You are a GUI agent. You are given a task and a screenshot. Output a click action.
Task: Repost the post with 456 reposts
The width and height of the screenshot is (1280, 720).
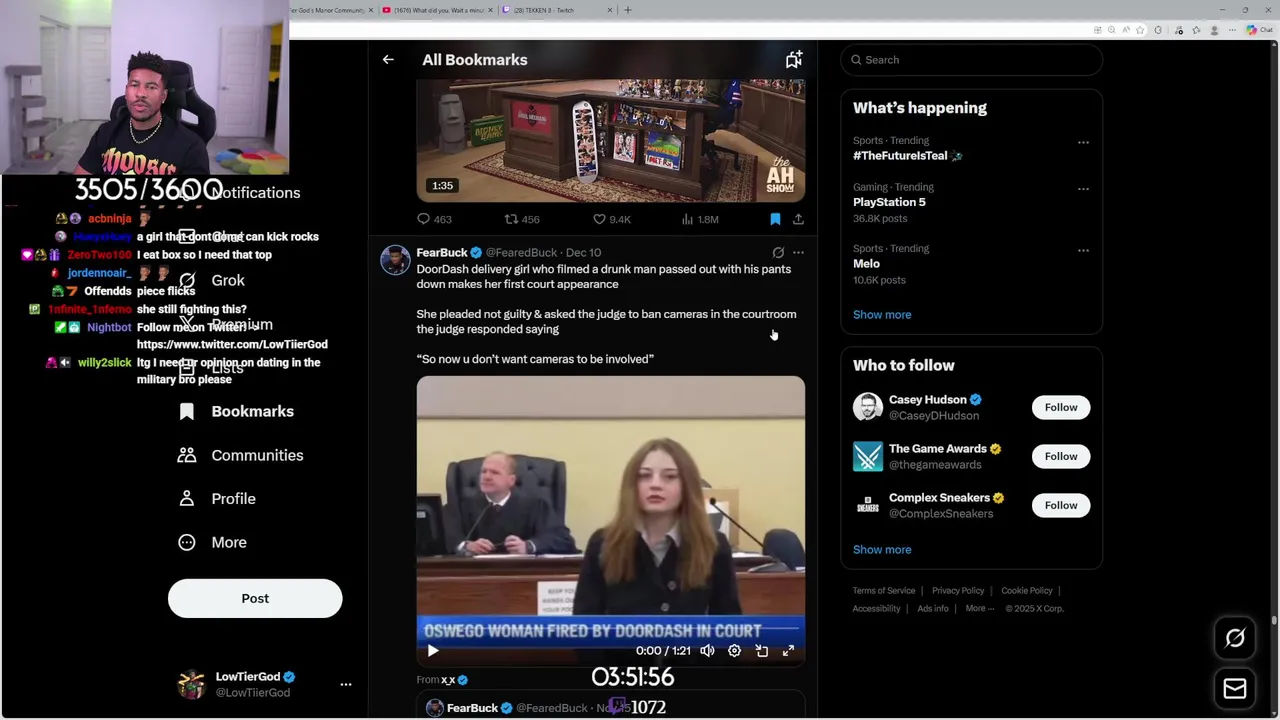coord(521,219)
